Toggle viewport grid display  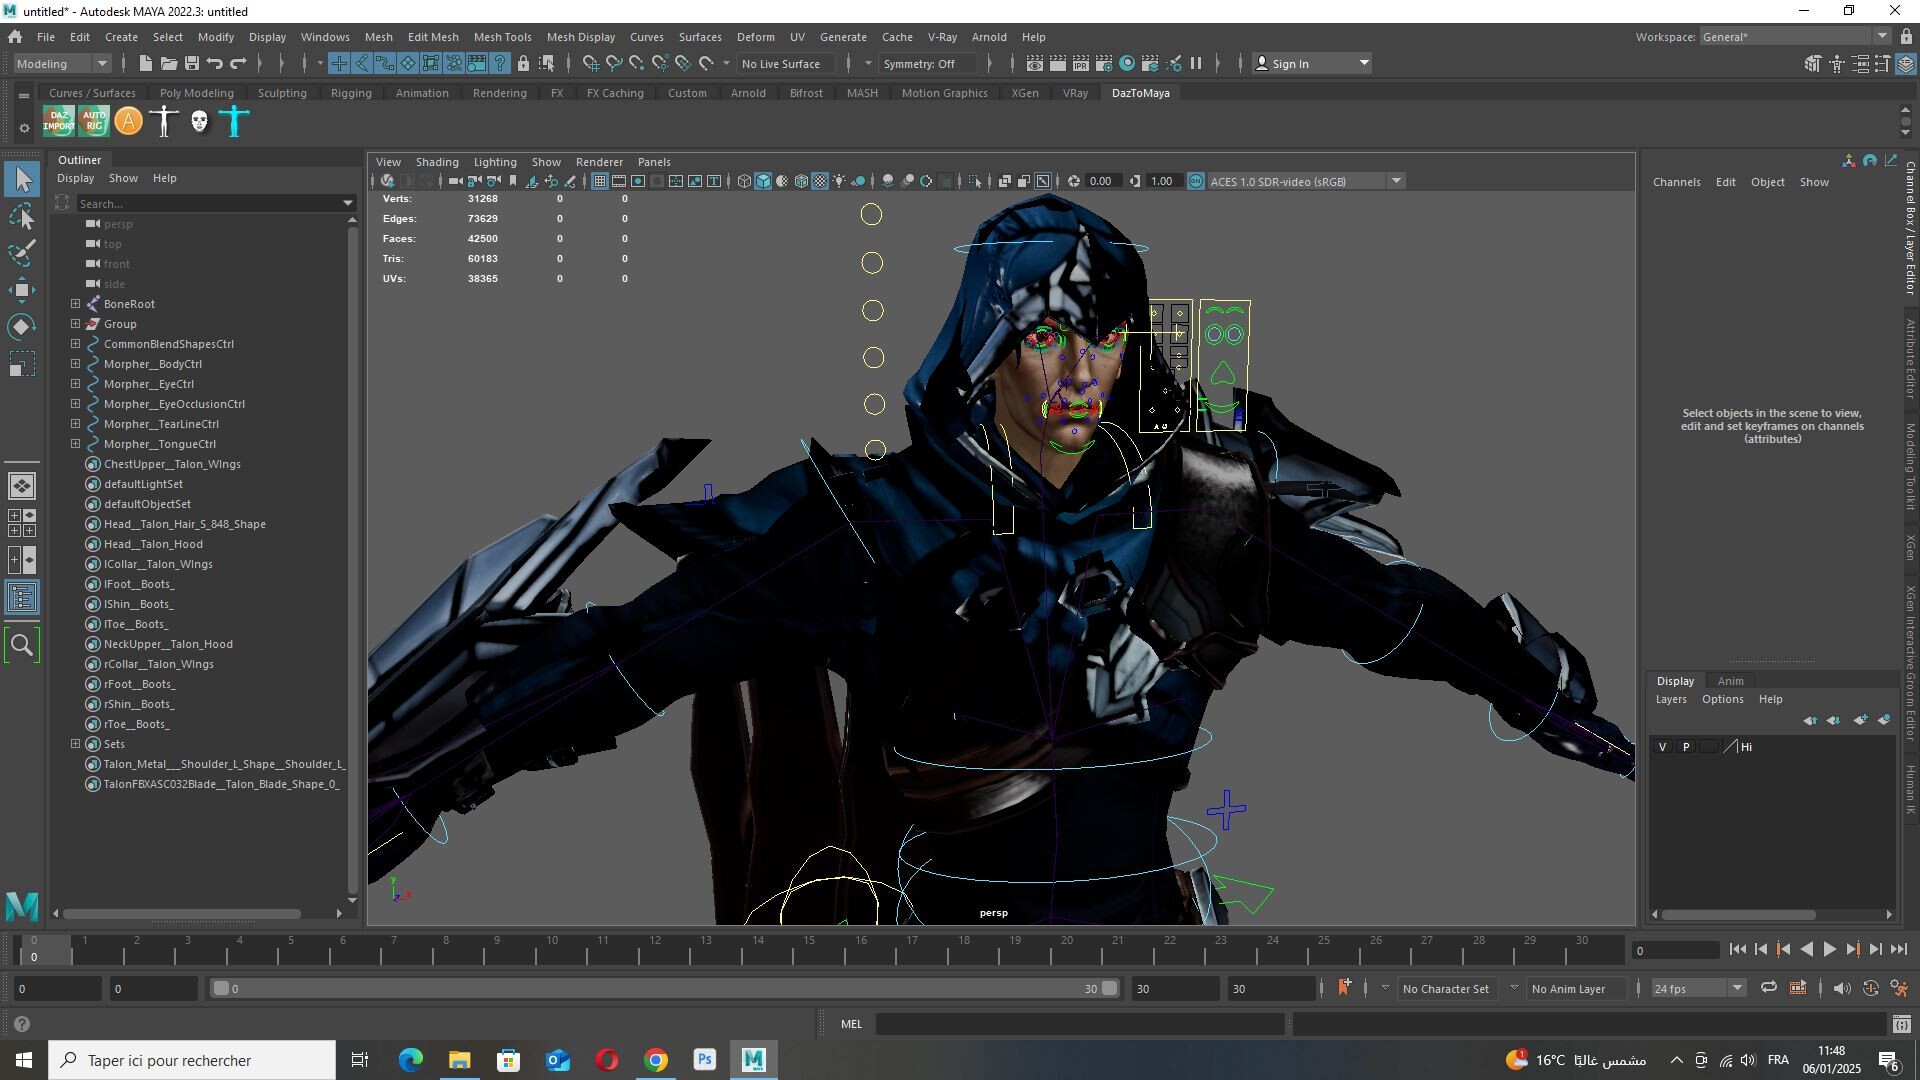pos(599,182)
